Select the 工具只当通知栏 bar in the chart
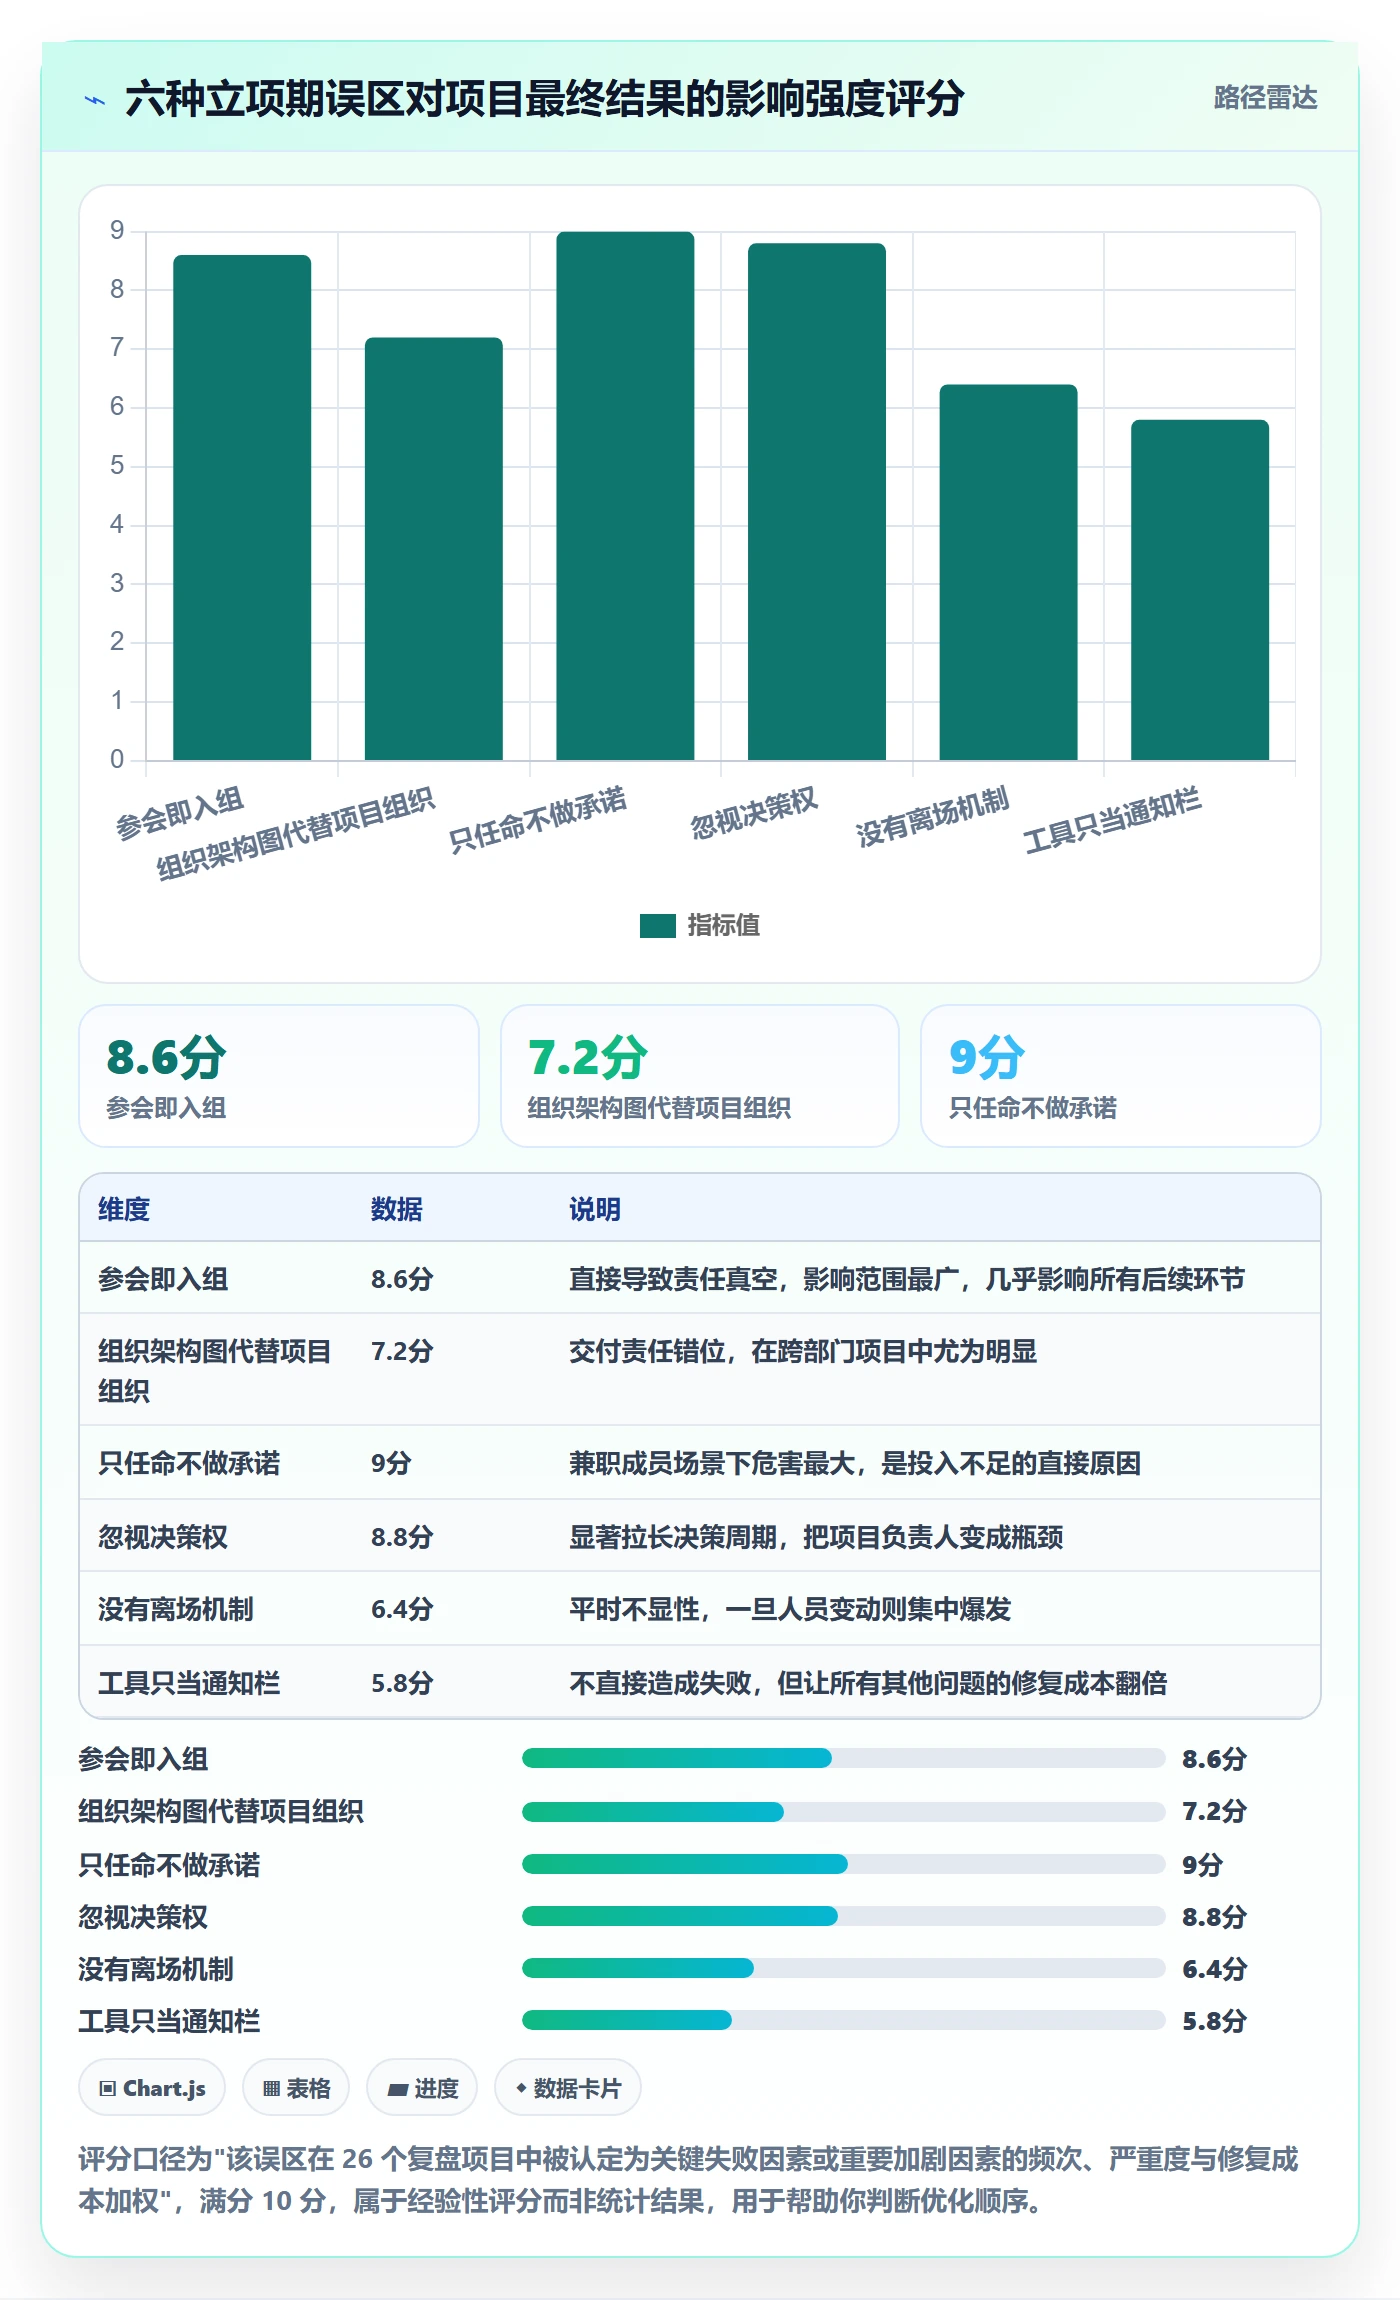Screen dimensions: 1400x2300 pyautogui.click(x=1200, y=590)
